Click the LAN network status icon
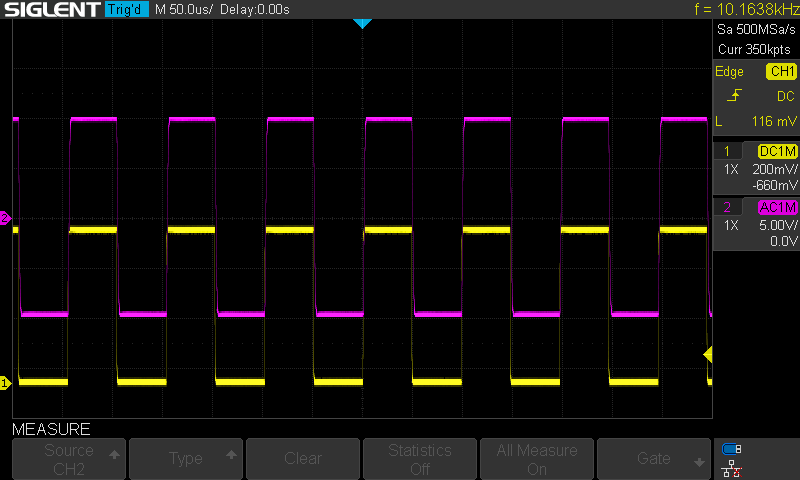Screen dimensions: 800x480 click(732, 468)
